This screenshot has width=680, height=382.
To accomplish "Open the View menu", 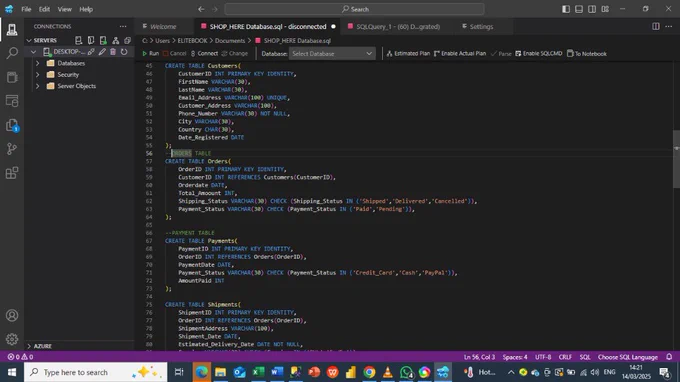I will (65, 9).
